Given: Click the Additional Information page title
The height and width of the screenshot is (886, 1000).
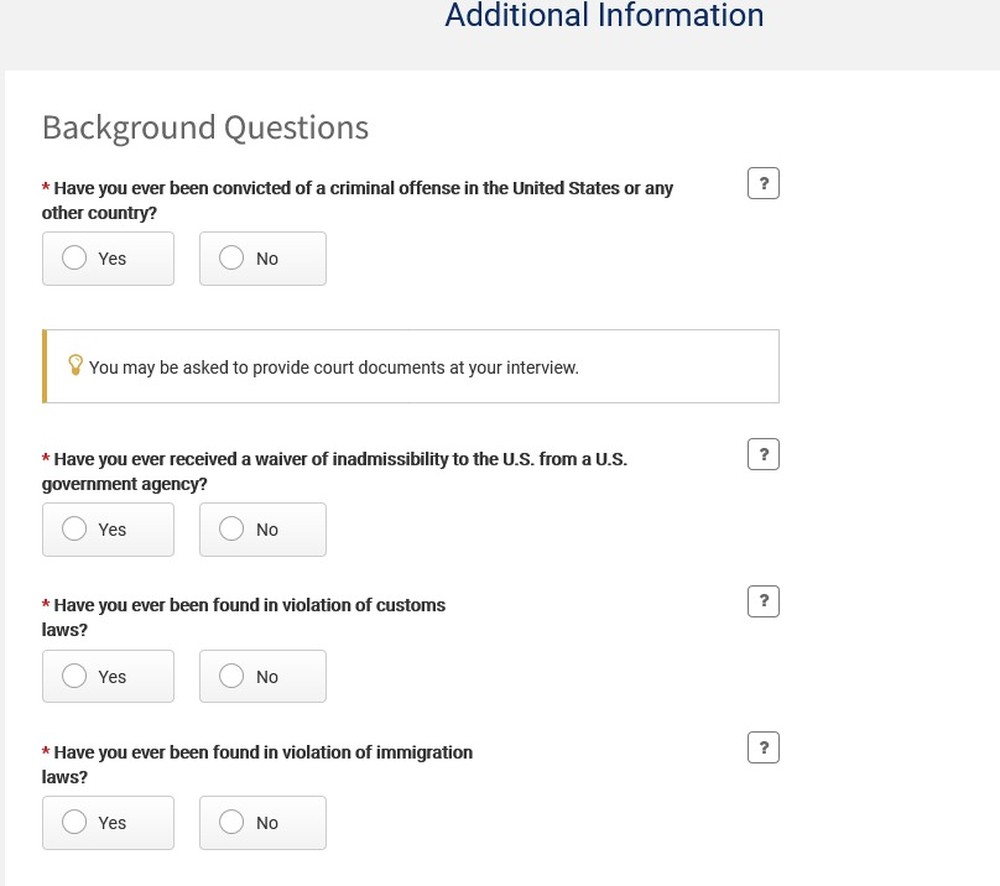Looking at the screenshot, I should coord(604,16).
